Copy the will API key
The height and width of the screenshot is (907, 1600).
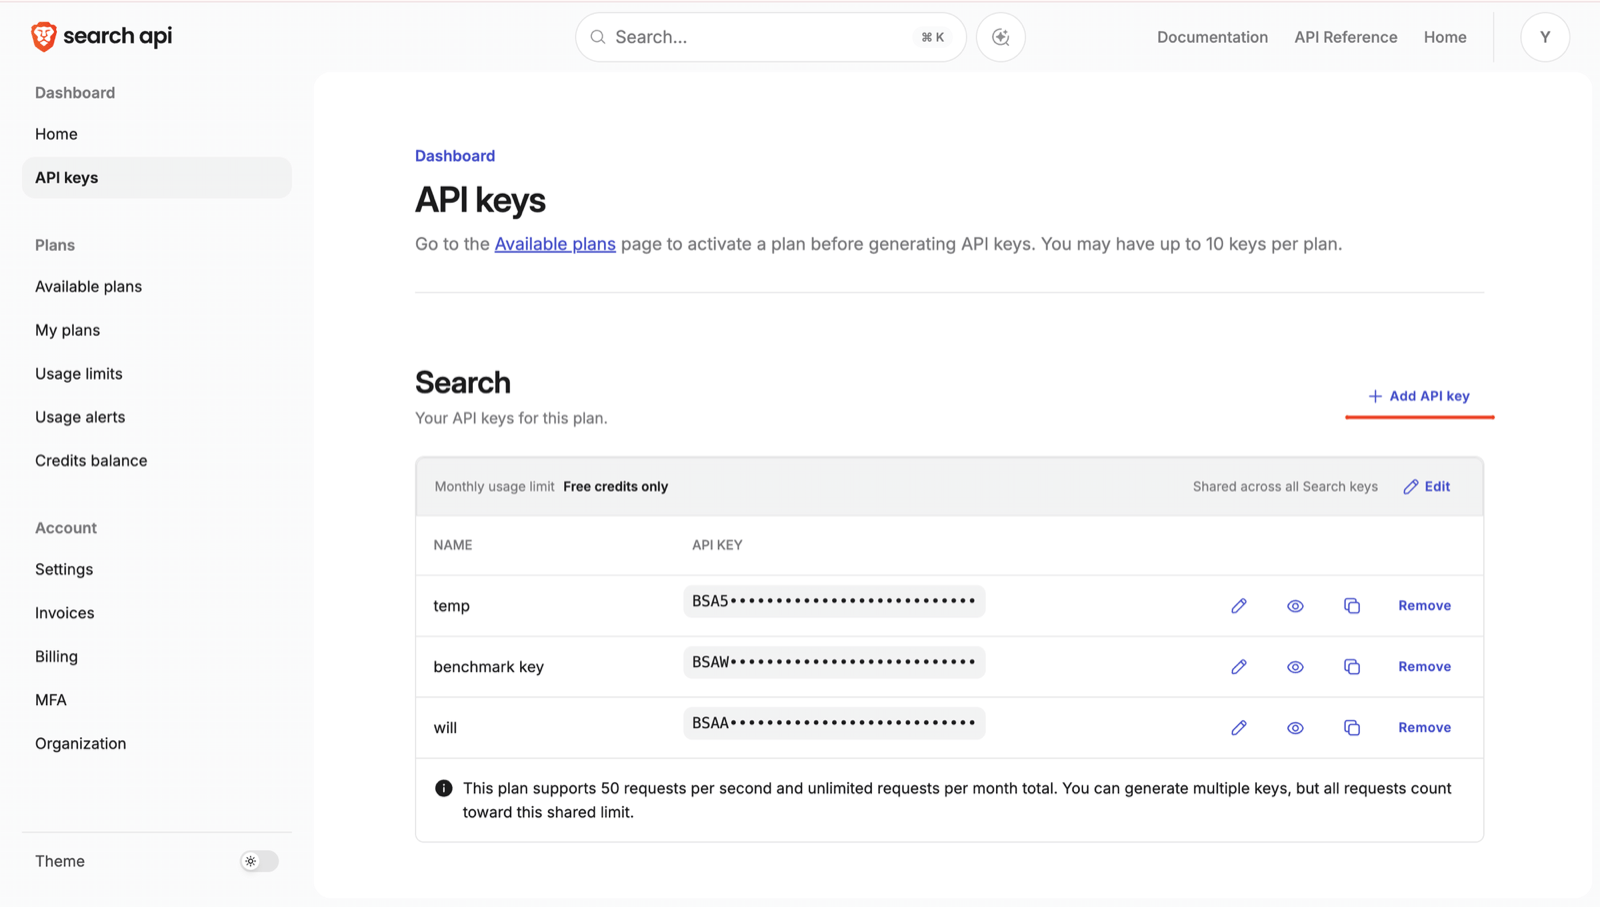(1352, 728)
